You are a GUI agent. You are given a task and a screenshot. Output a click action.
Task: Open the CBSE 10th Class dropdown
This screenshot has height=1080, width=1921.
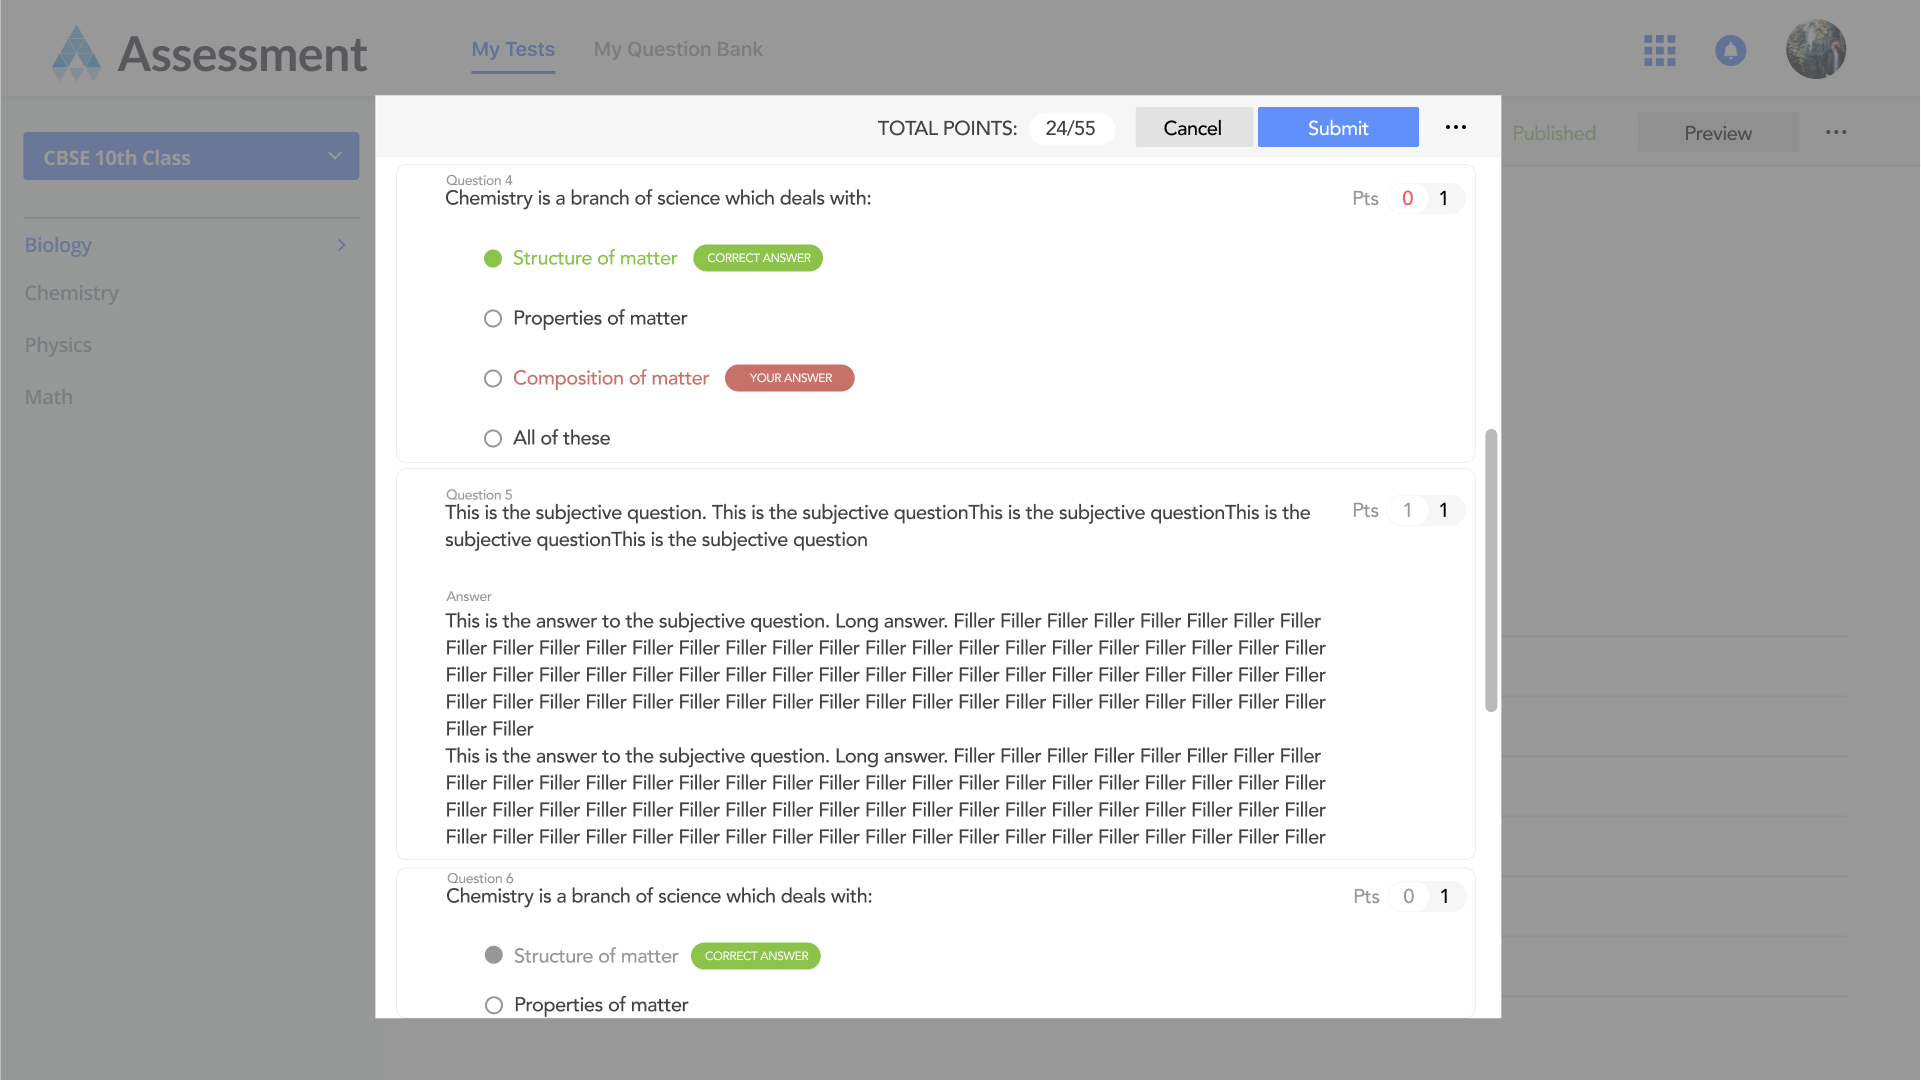(191, 157)
